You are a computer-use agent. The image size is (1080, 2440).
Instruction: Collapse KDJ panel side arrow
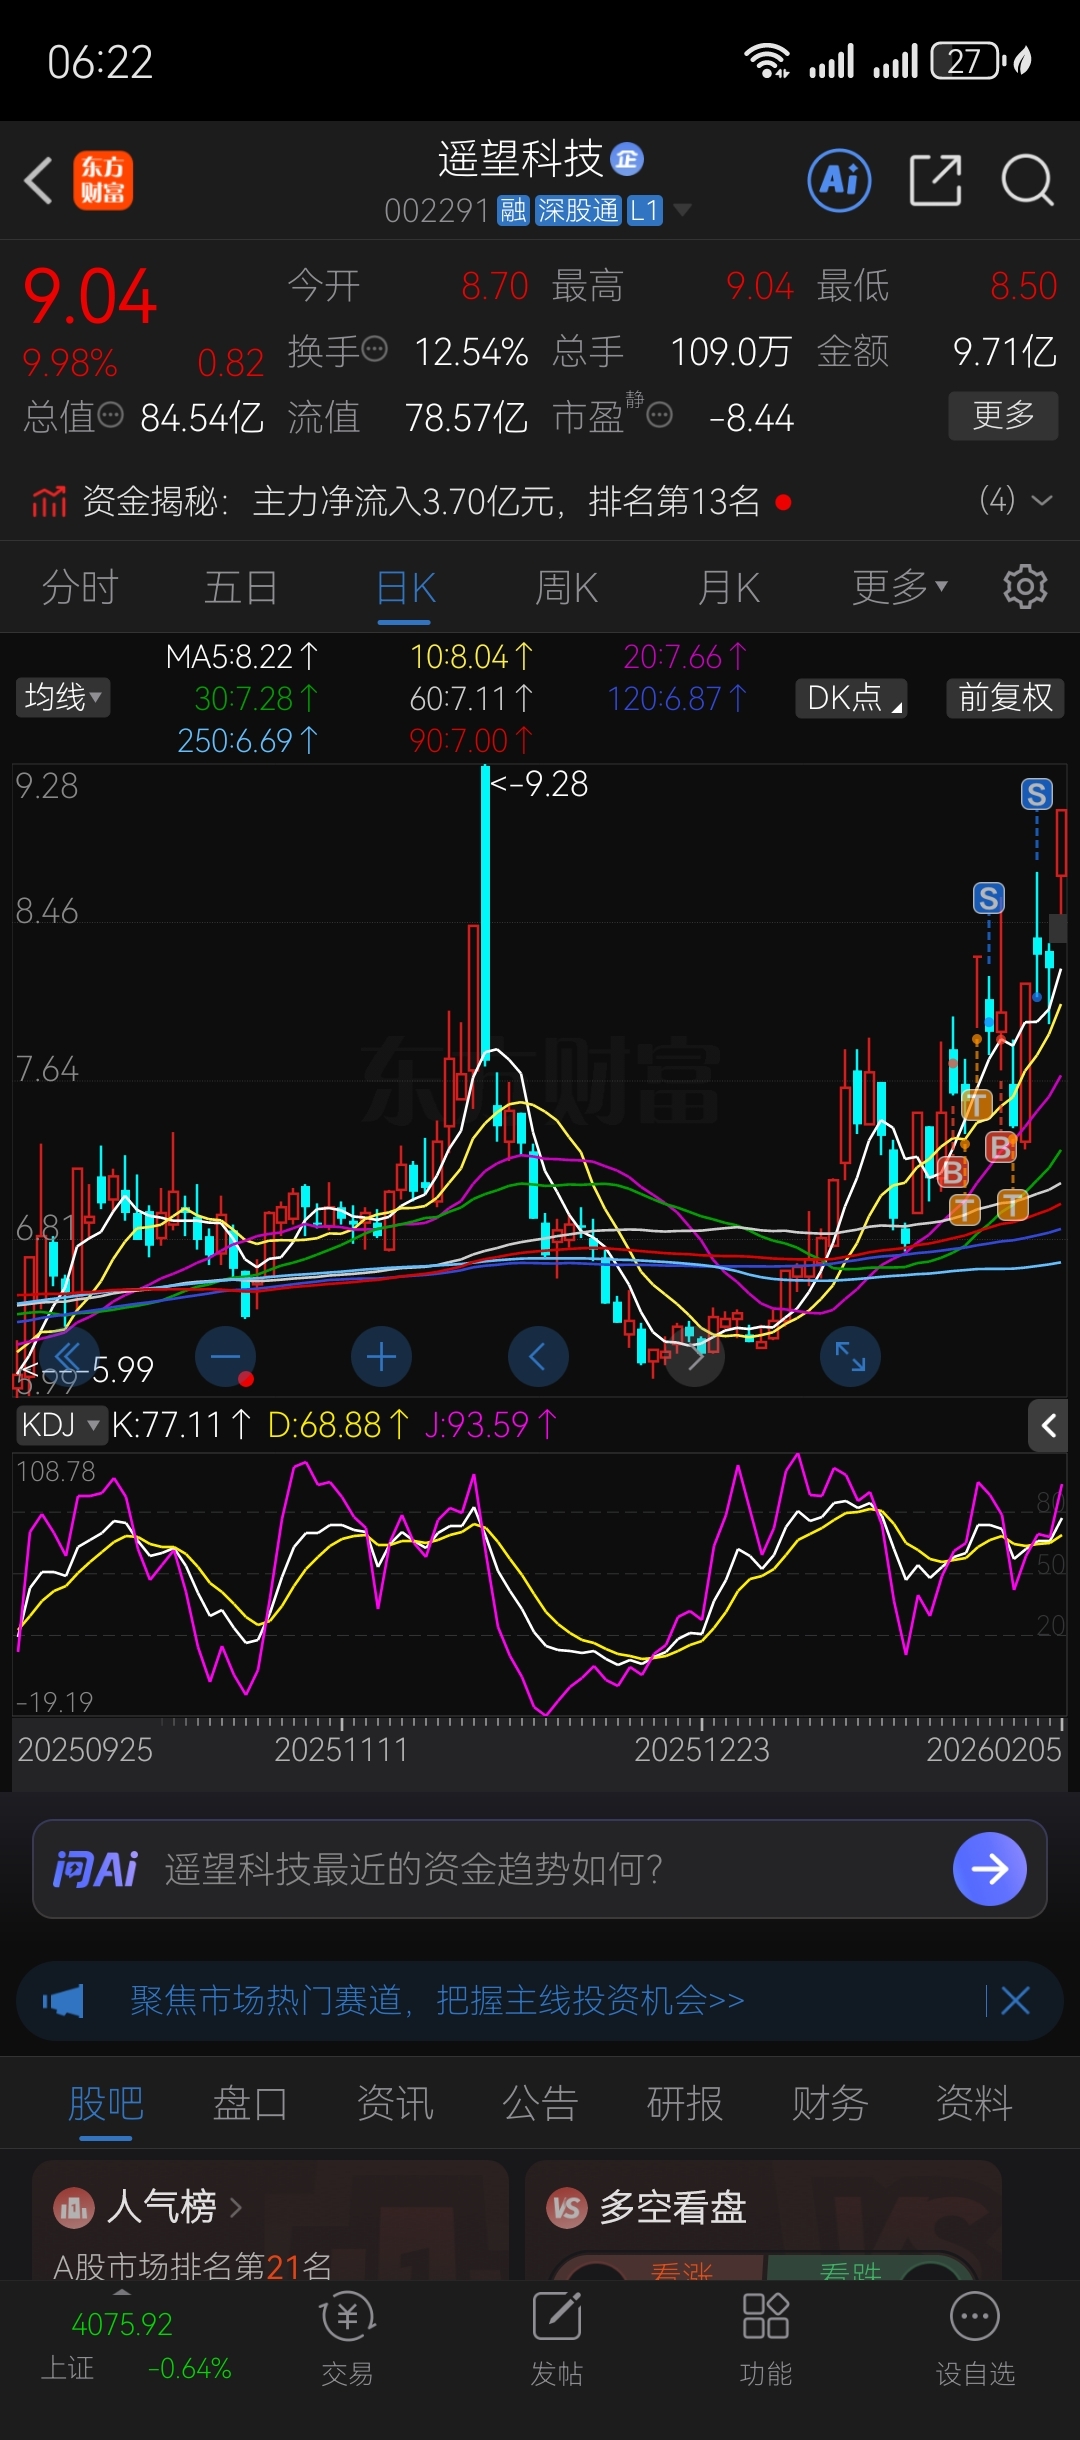click(1048, 1426)
